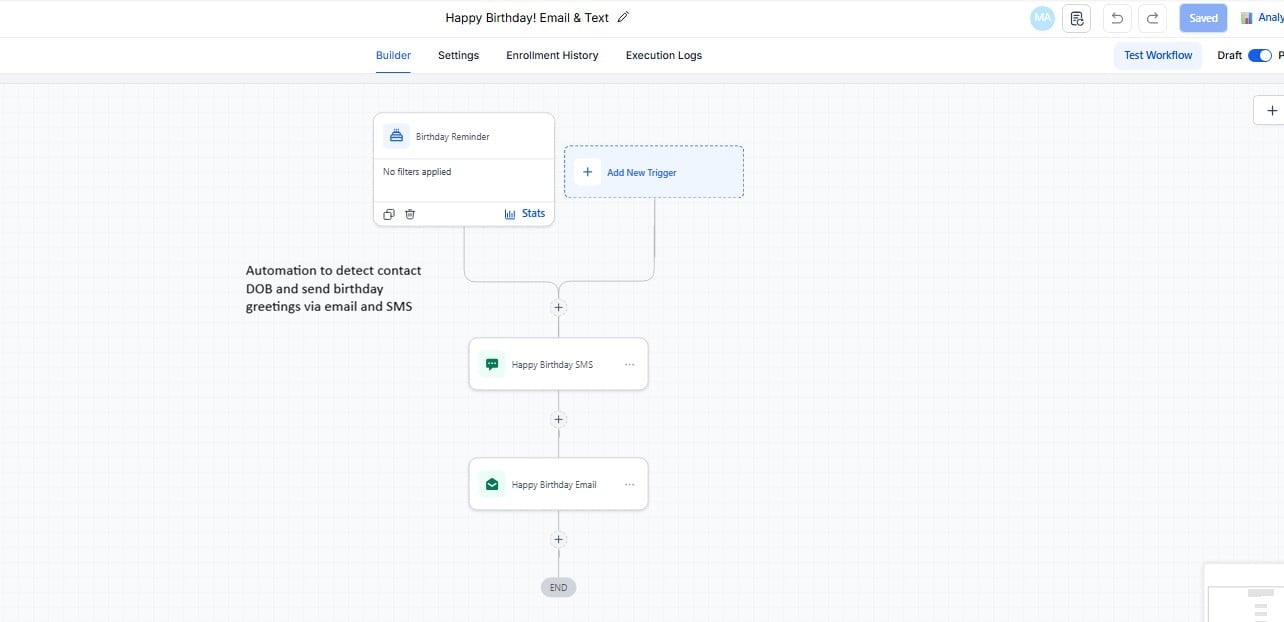This screenshot has height=622, width=1284.
Task: Open the Analytics bar-chart view
Action: [x=1246, y=17]
